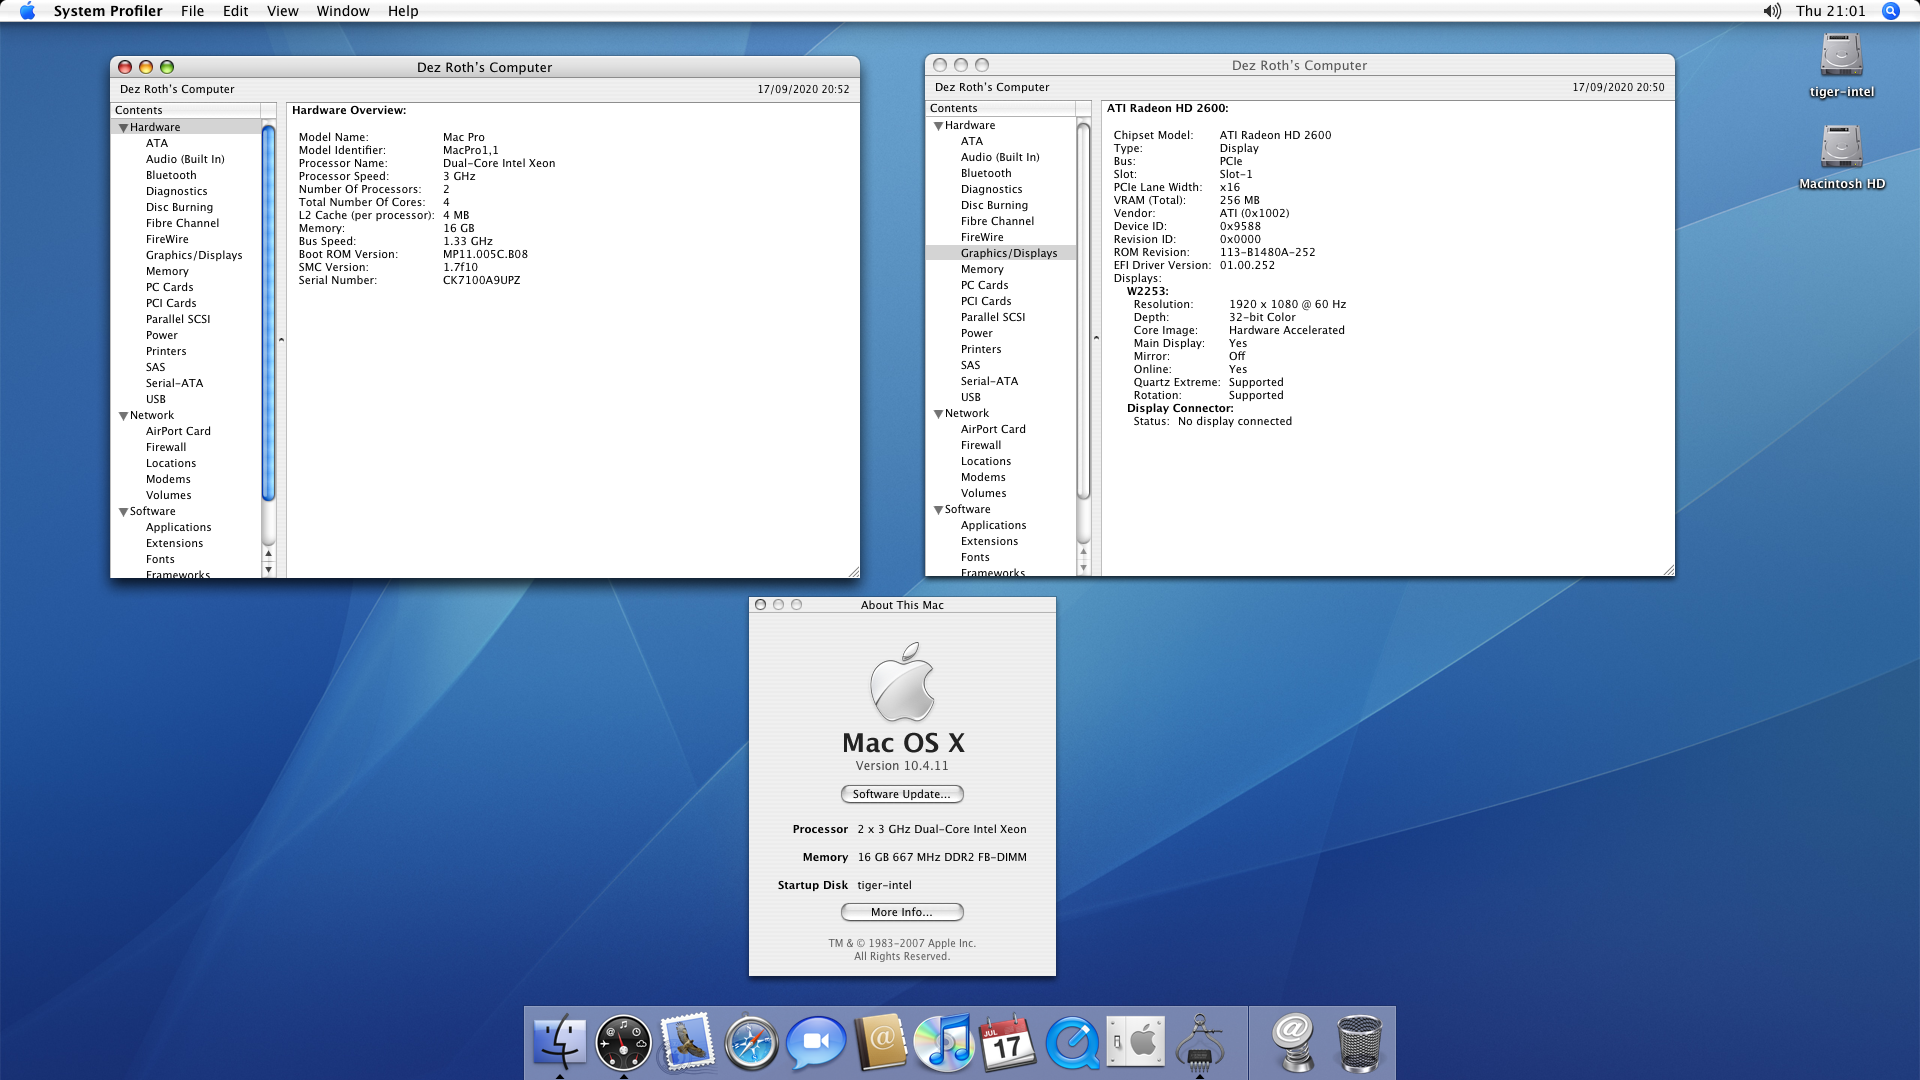Select Memory in left window's contents

pyautogui.click(x=167, y=271)
